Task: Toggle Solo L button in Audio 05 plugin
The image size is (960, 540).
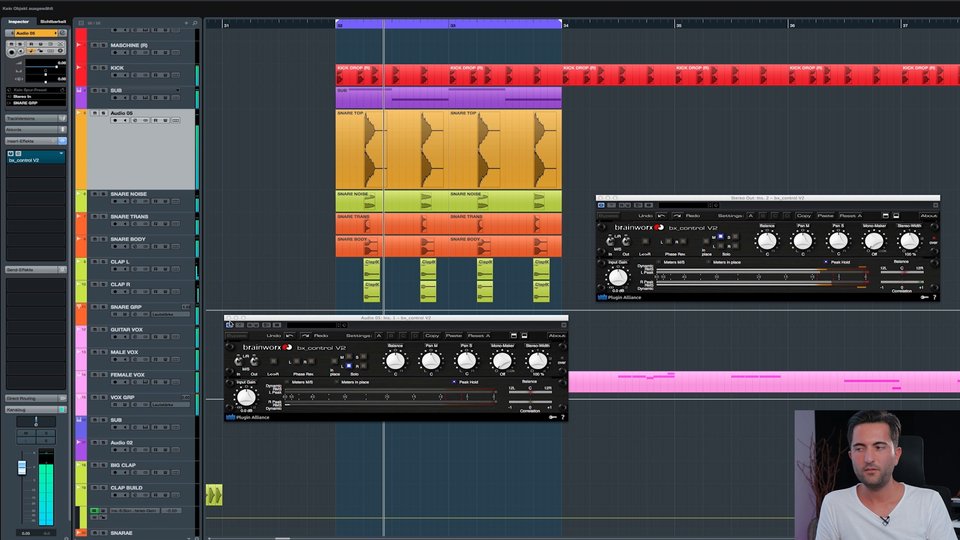Action: [x=349, y=366]
